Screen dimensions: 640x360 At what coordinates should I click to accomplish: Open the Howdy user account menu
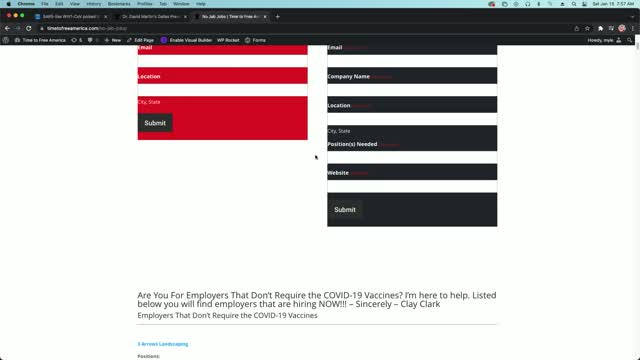[604, 40]
